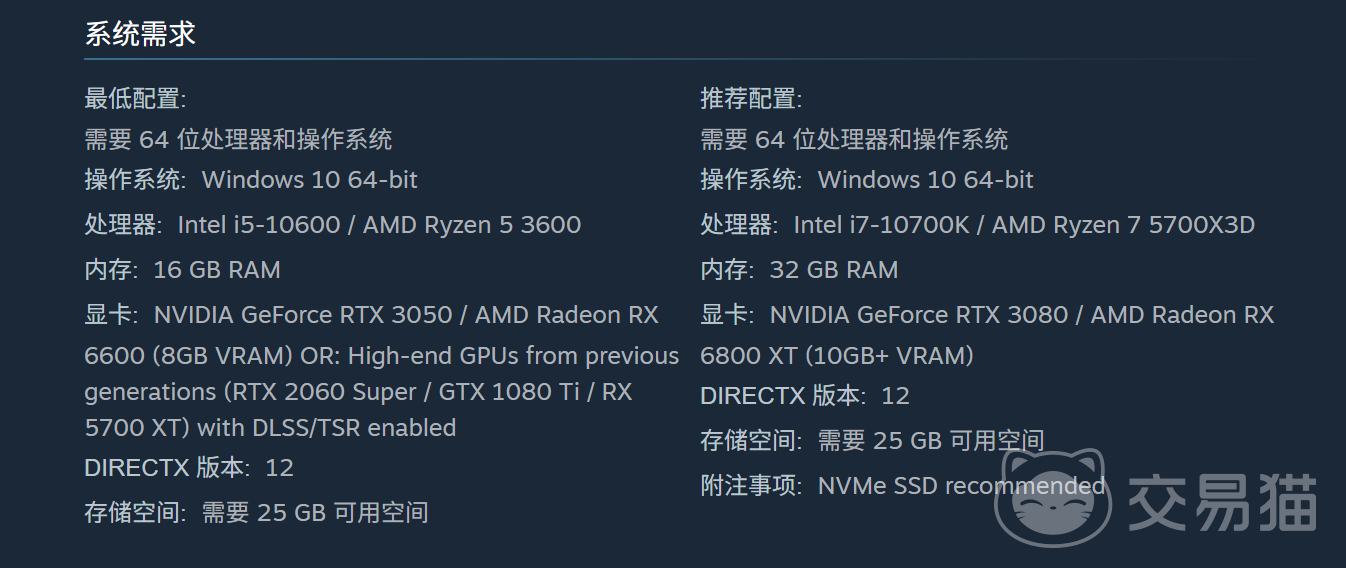Click the recommended 存储空间 25 GB line
The width and height of the screenshot is (1346, 568).
tap(872, 440)
